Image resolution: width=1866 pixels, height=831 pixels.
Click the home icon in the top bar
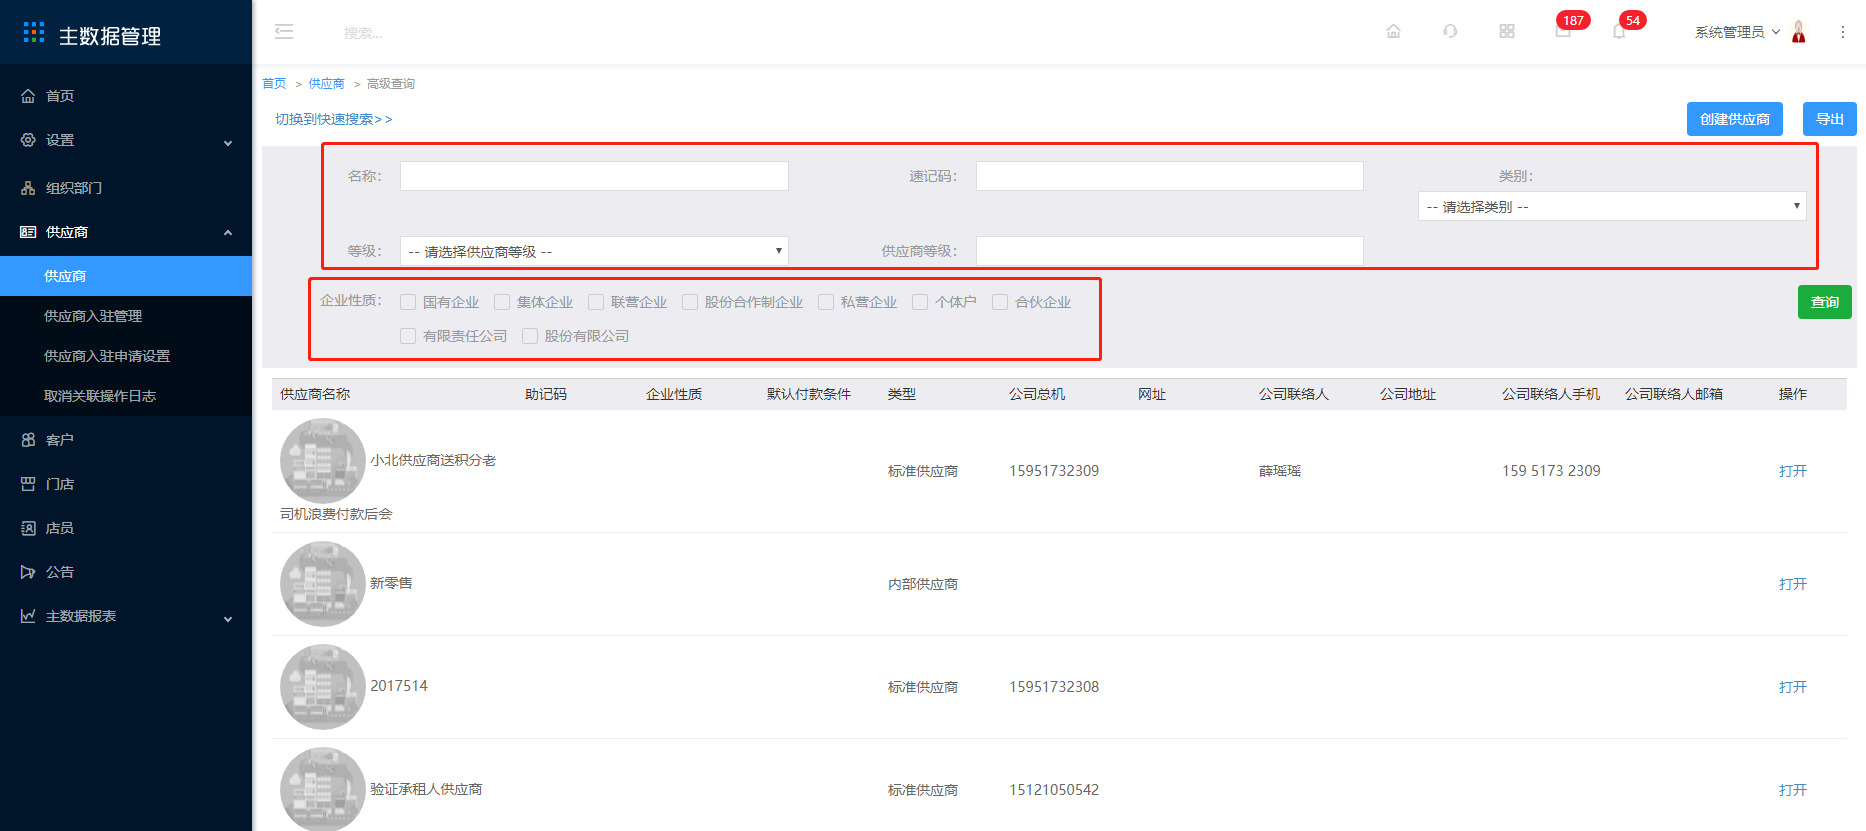pos(1393,32)
